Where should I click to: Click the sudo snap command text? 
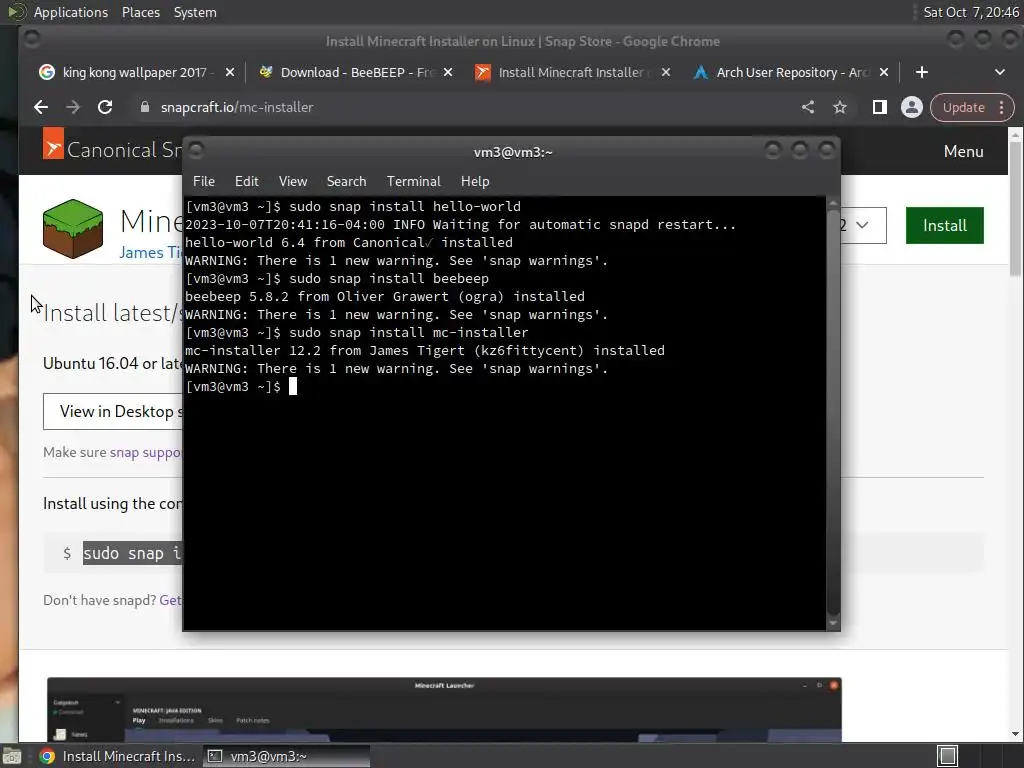click(132, 553)
